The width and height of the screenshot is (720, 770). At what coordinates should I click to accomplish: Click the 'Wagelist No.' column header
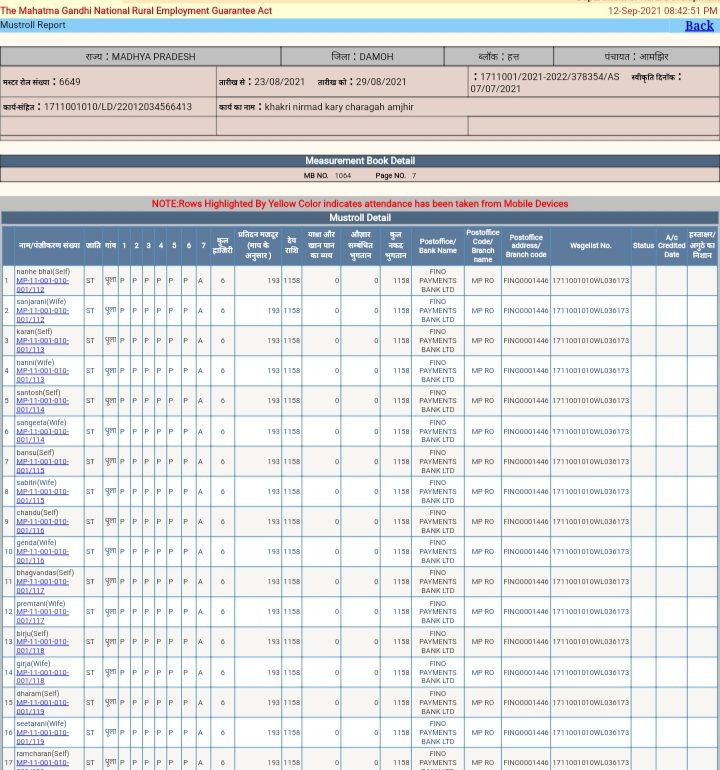(x=591, y=246)
